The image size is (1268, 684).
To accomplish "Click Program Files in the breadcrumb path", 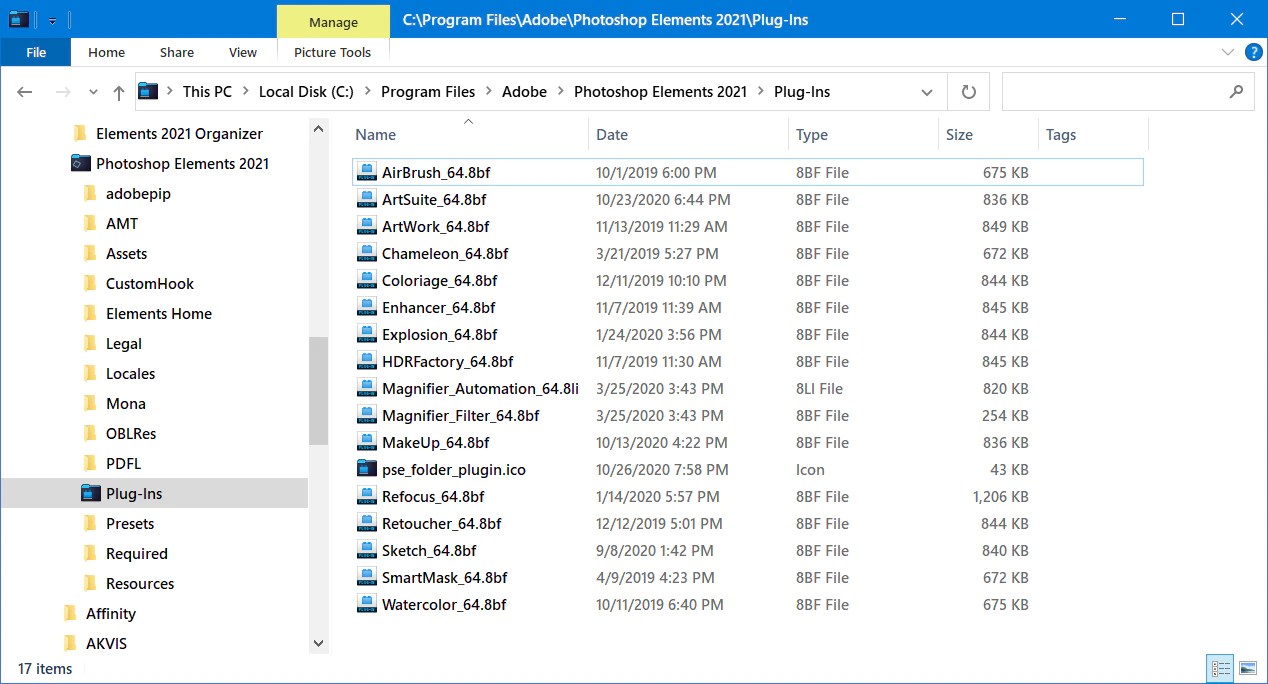I will 428,92.
